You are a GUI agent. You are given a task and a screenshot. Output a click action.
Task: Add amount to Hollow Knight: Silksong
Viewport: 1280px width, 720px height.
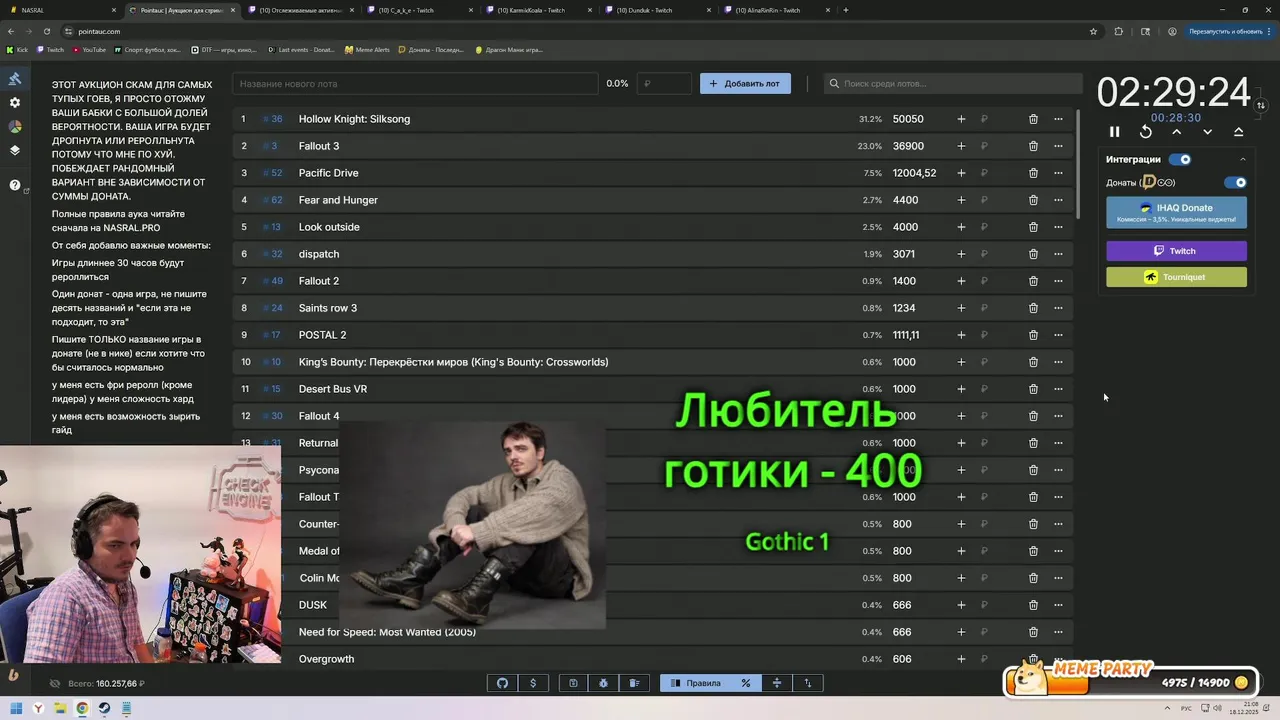(x=961, y=119)
